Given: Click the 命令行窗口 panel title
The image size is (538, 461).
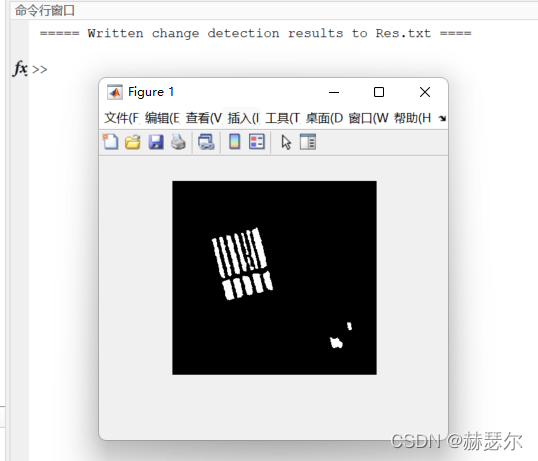Looking at the screenshot, I should 45,10.
